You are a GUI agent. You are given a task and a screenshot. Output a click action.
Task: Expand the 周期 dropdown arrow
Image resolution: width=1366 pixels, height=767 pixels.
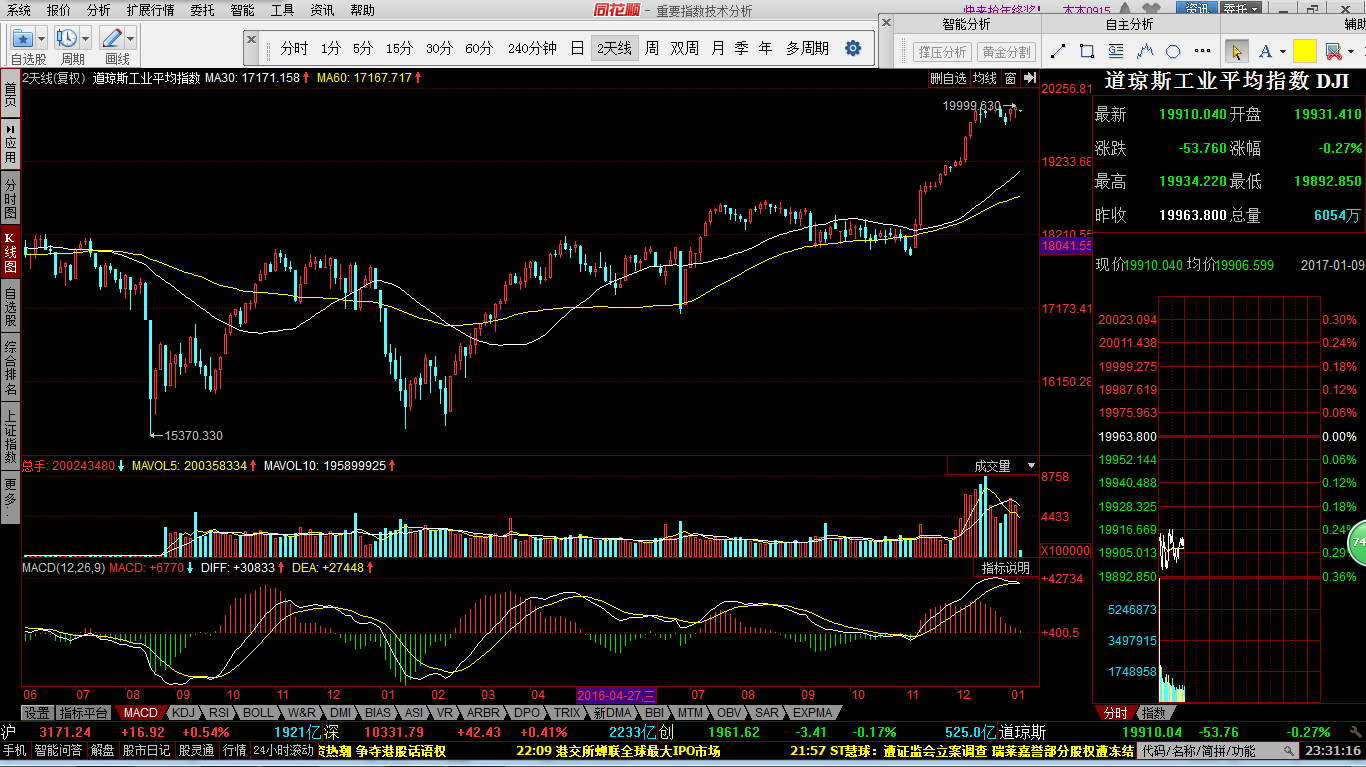[x=86, y=38]
